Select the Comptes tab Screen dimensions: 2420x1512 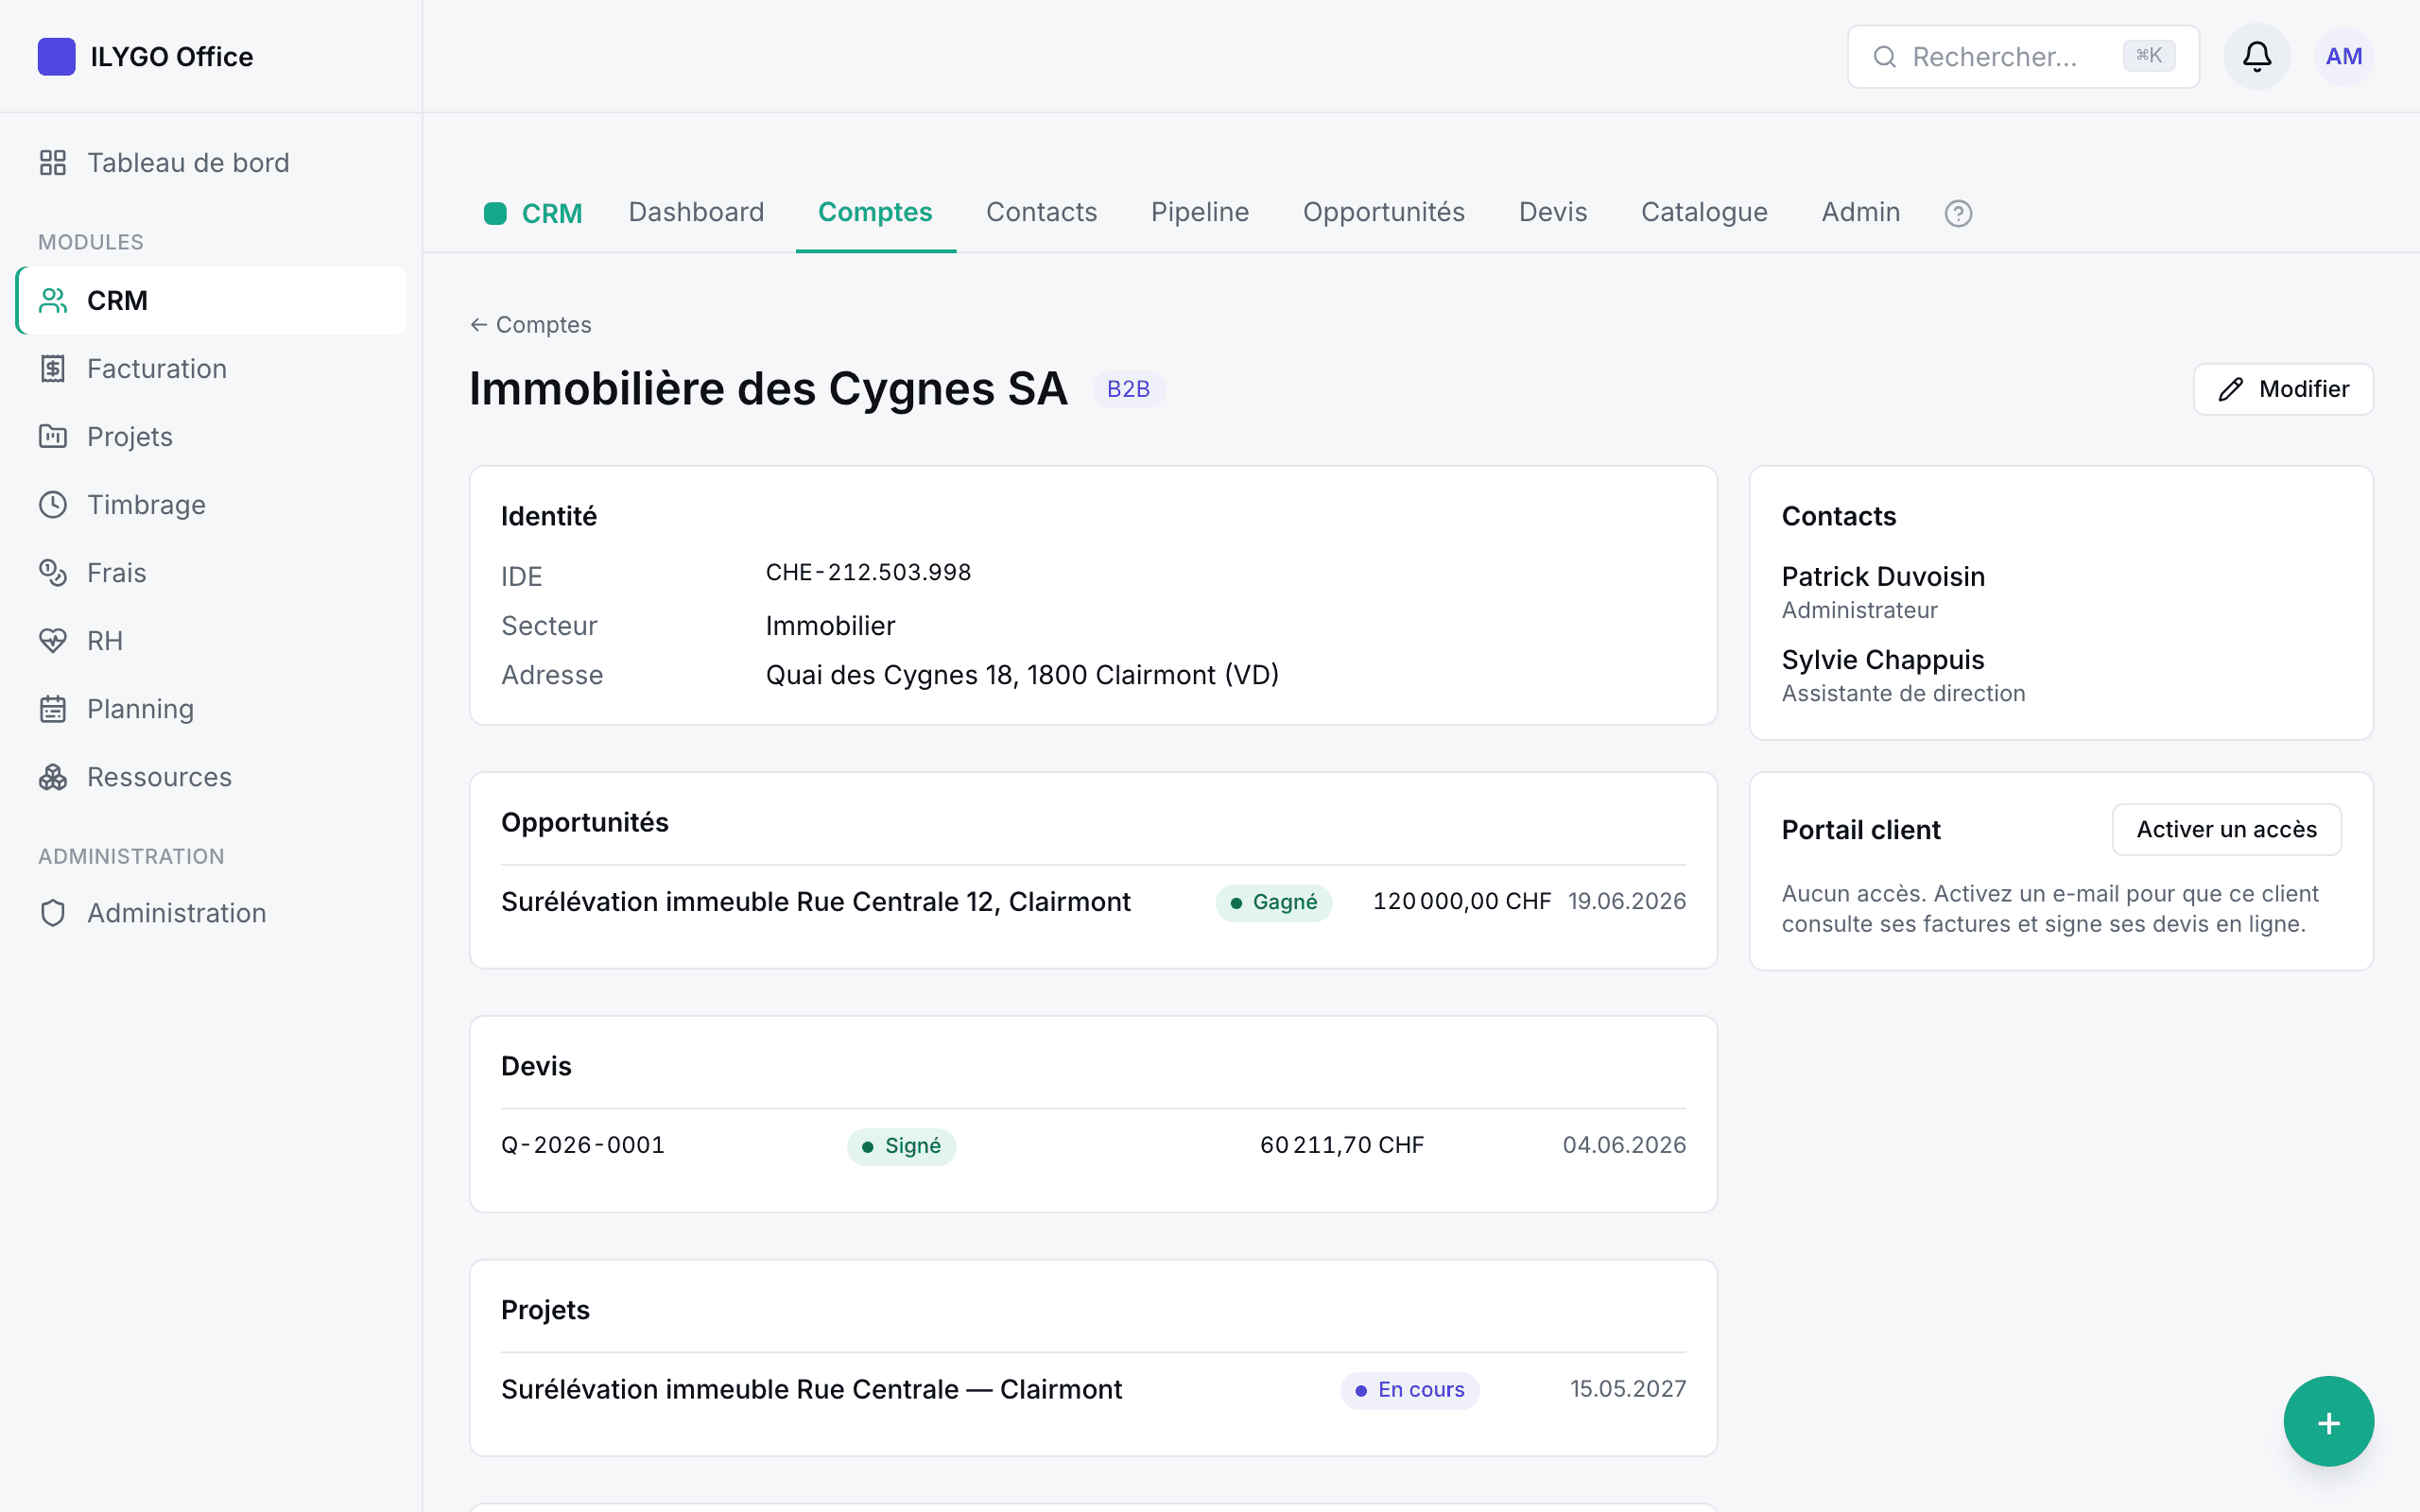875,212
